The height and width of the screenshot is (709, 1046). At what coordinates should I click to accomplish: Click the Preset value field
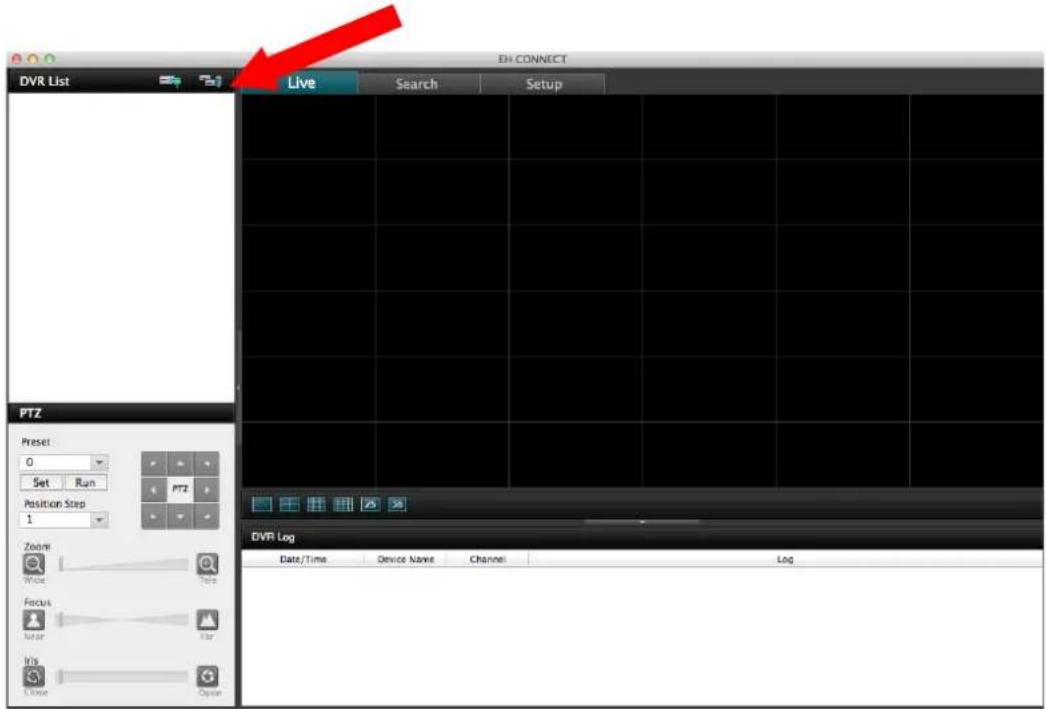(x=56, y=462)
